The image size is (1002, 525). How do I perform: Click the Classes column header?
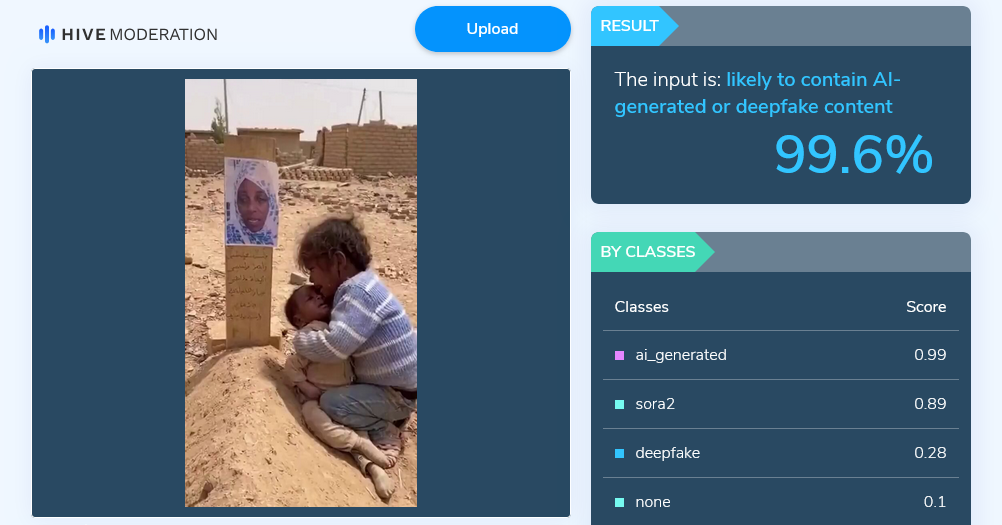click(642, 307)
